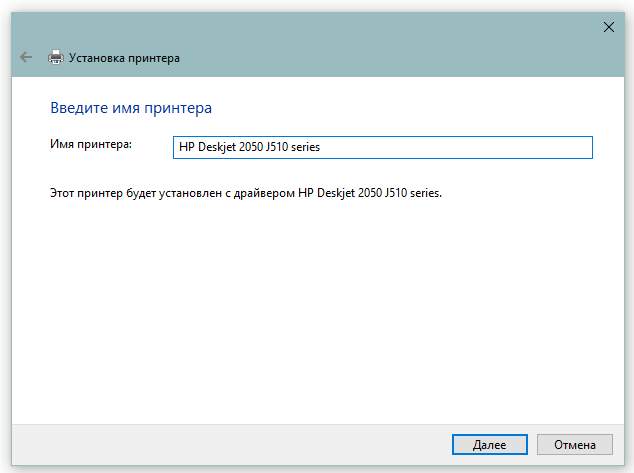Click the word 'series' in name field
The height and width of the screenshot is (473, 634).
(305, 147)
